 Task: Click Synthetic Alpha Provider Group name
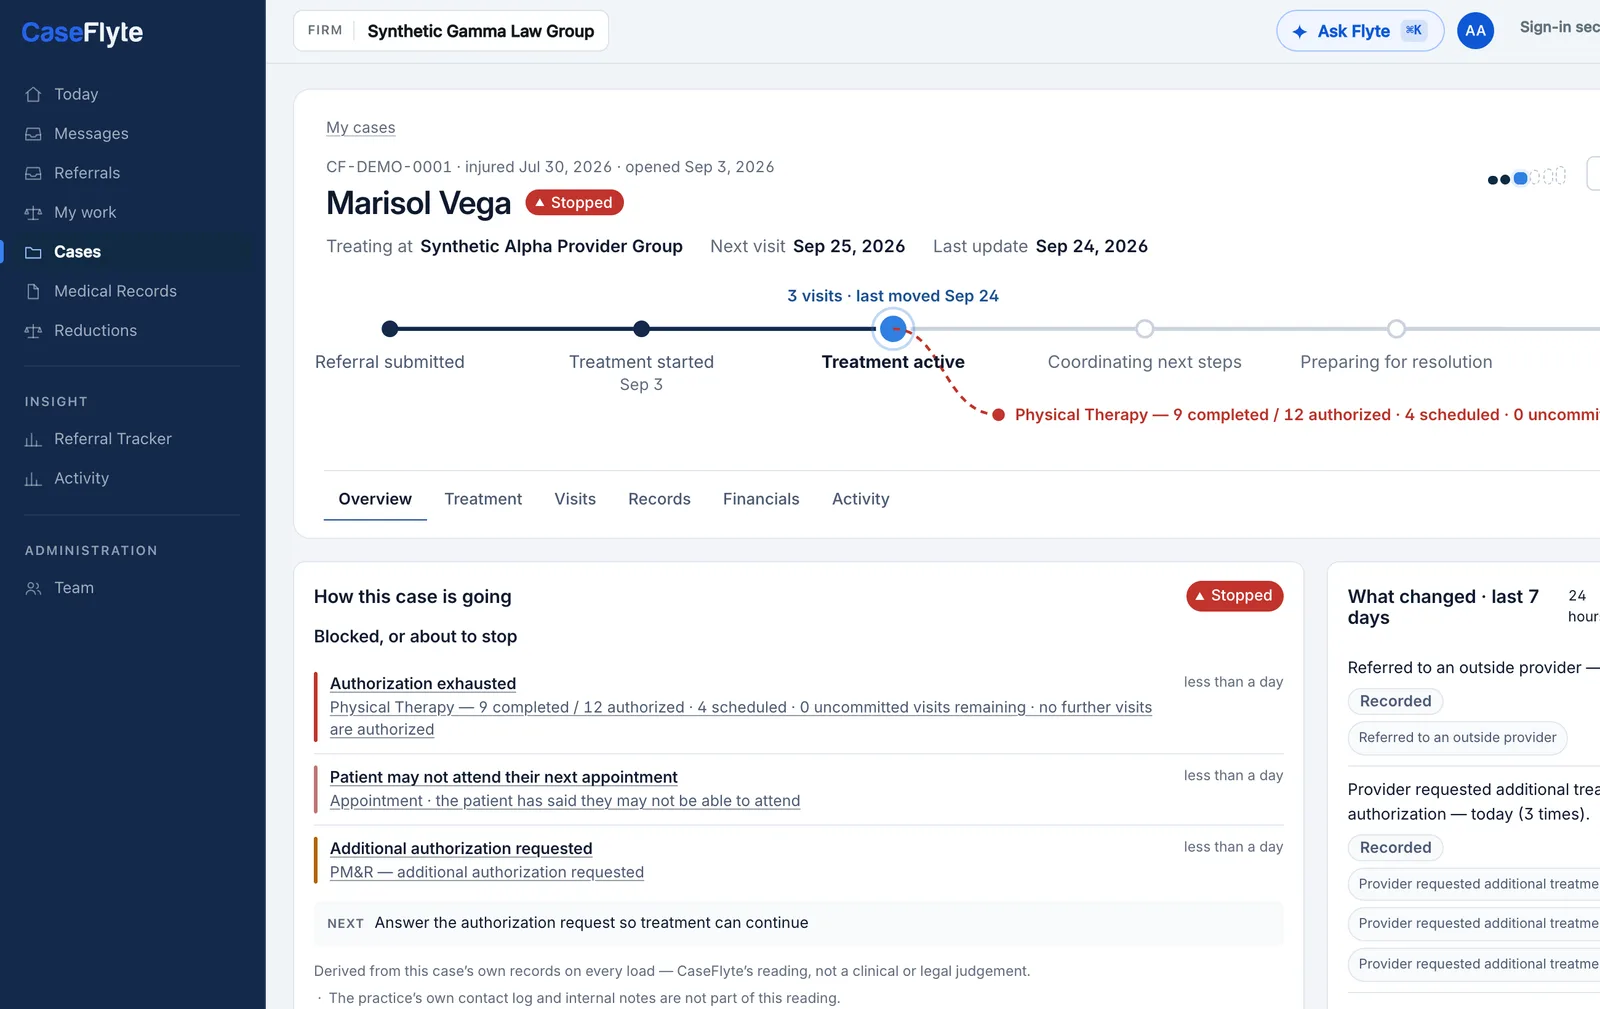(x=551, y=246)
